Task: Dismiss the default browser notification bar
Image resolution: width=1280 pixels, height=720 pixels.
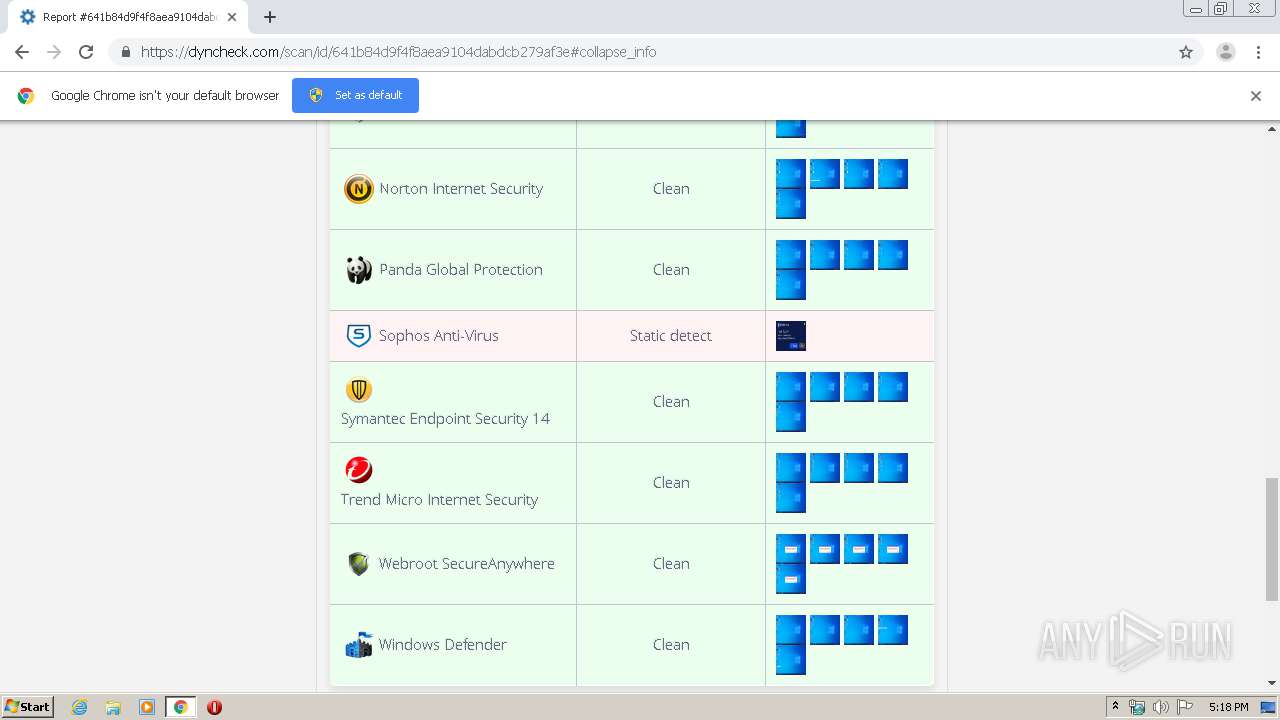Action: [1256, 96]
